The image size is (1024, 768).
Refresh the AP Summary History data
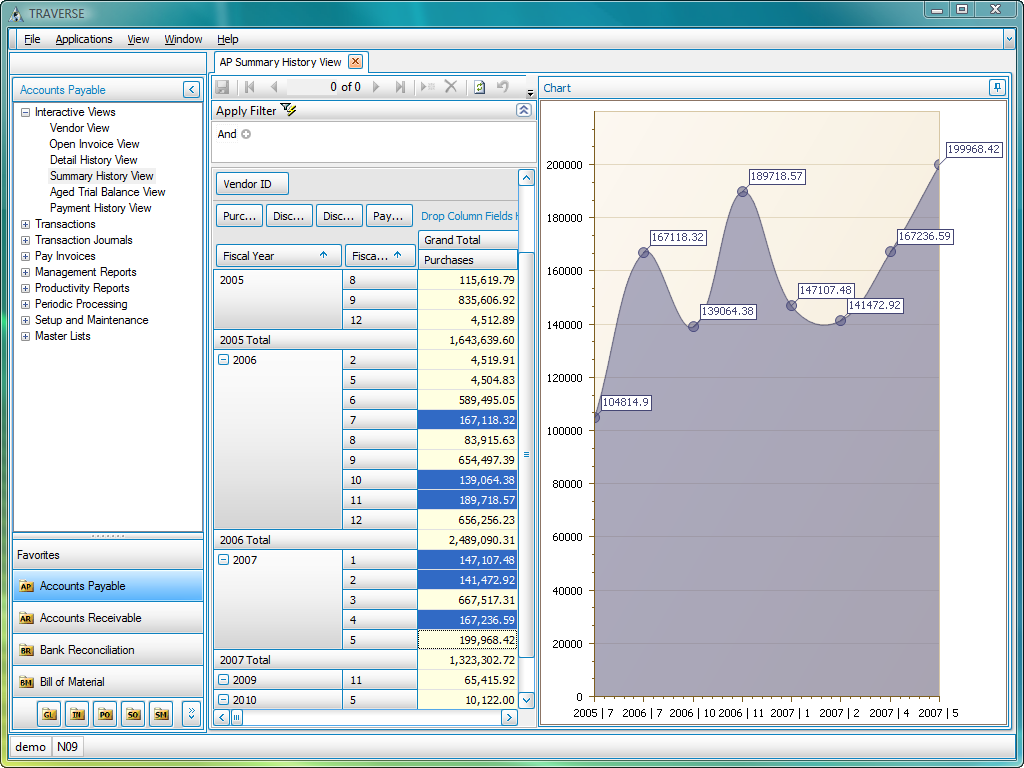tap(479, 87)
